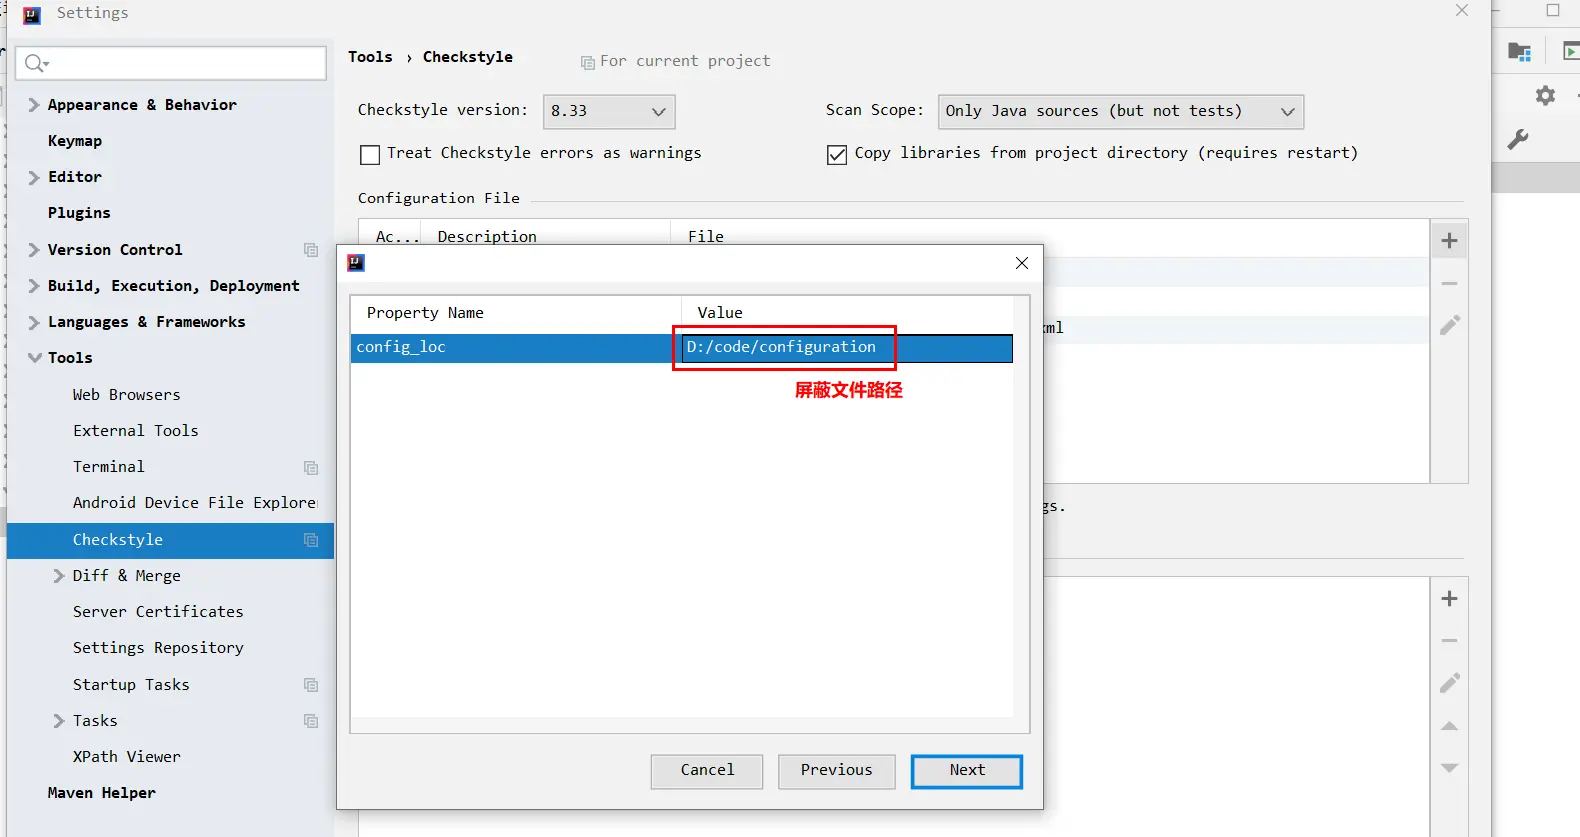Add an entry with the lower plus icon

(1449, 598)
